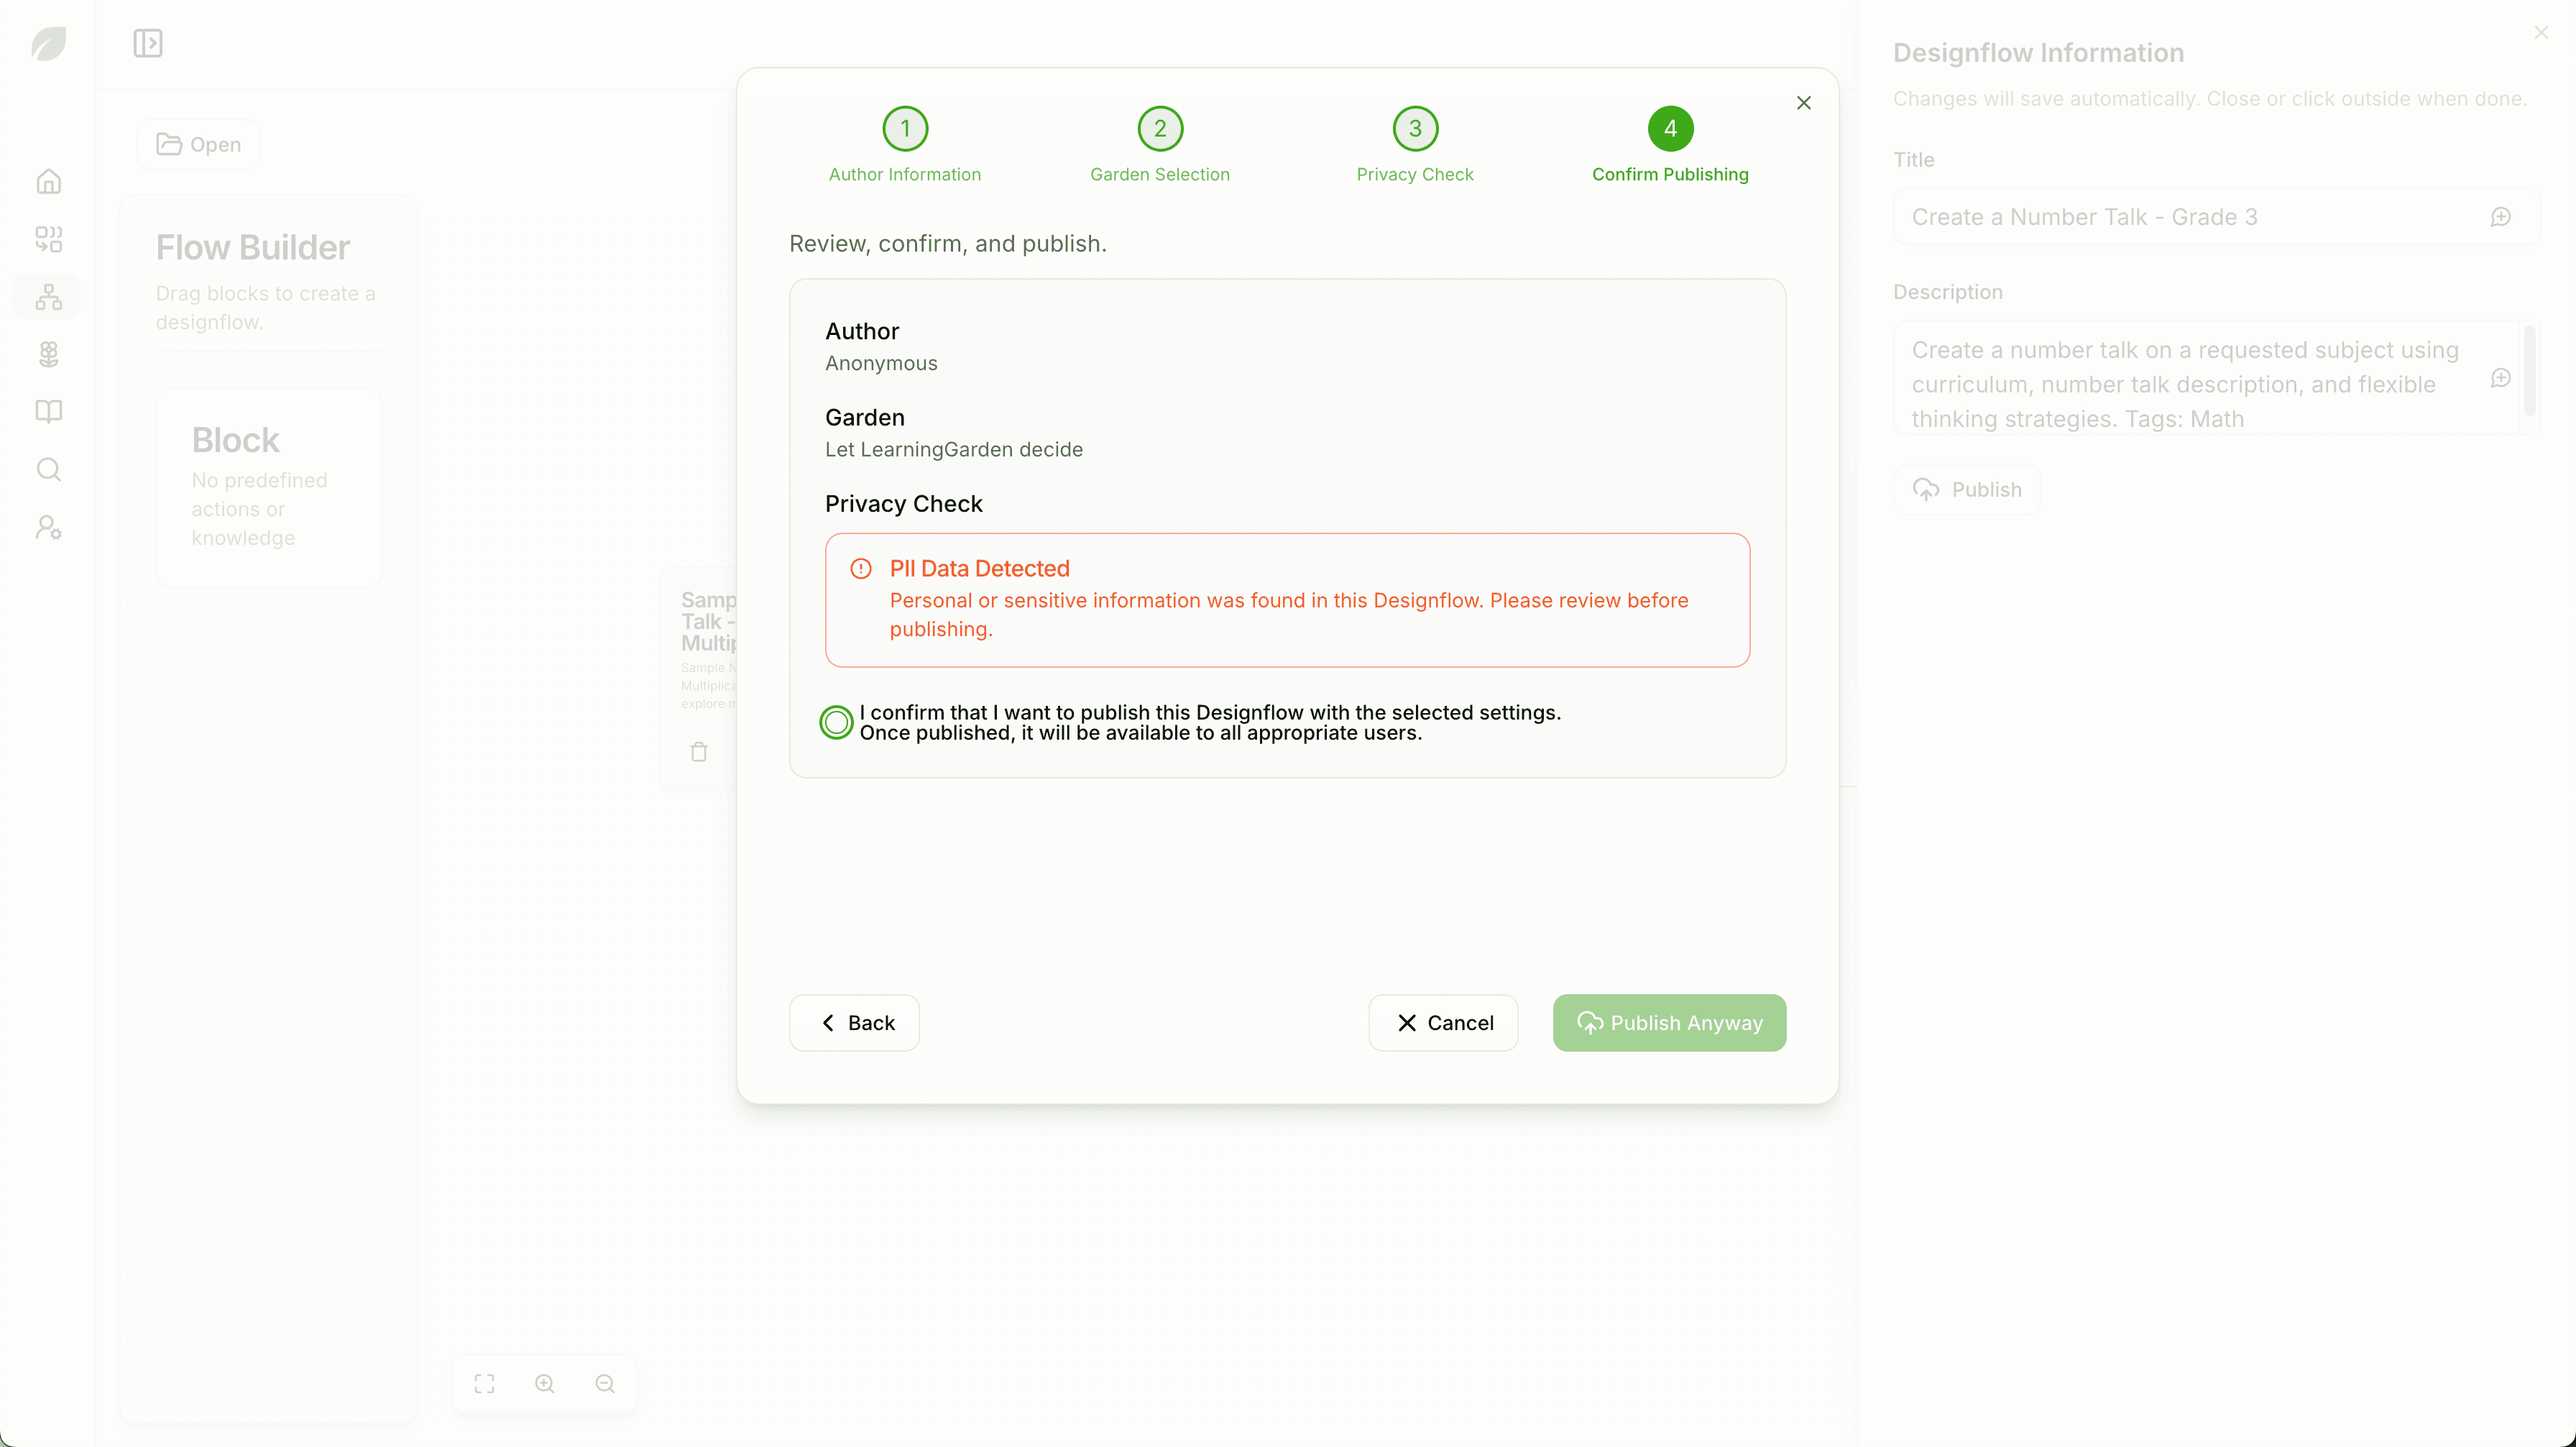The width and height of the screenshot is (2576, 1447).
Task: Open the blocks grid sidebar icon
Action: [x=48, y=239]
